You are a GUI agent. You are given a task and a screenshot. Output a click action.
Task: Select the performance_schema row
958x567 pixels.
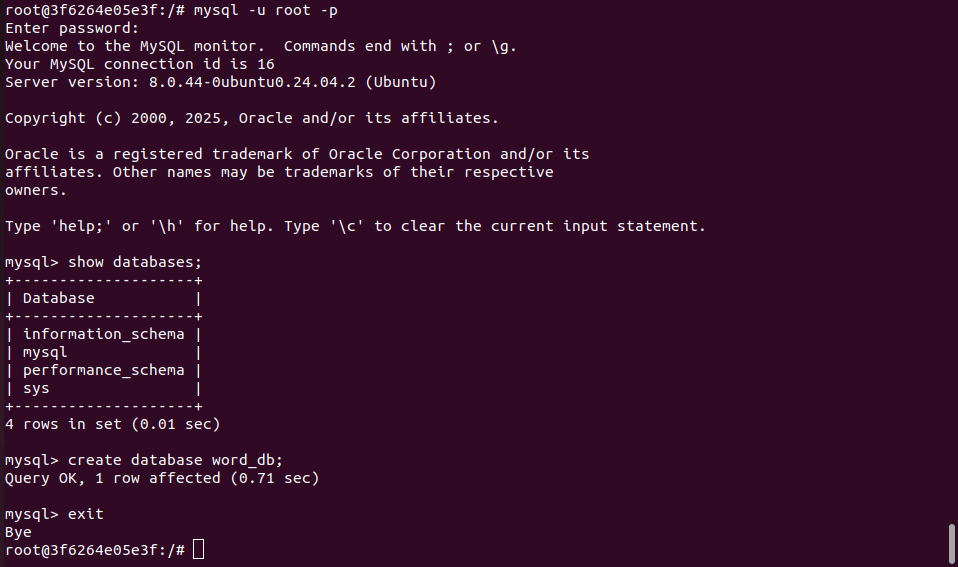click(103, 370)
